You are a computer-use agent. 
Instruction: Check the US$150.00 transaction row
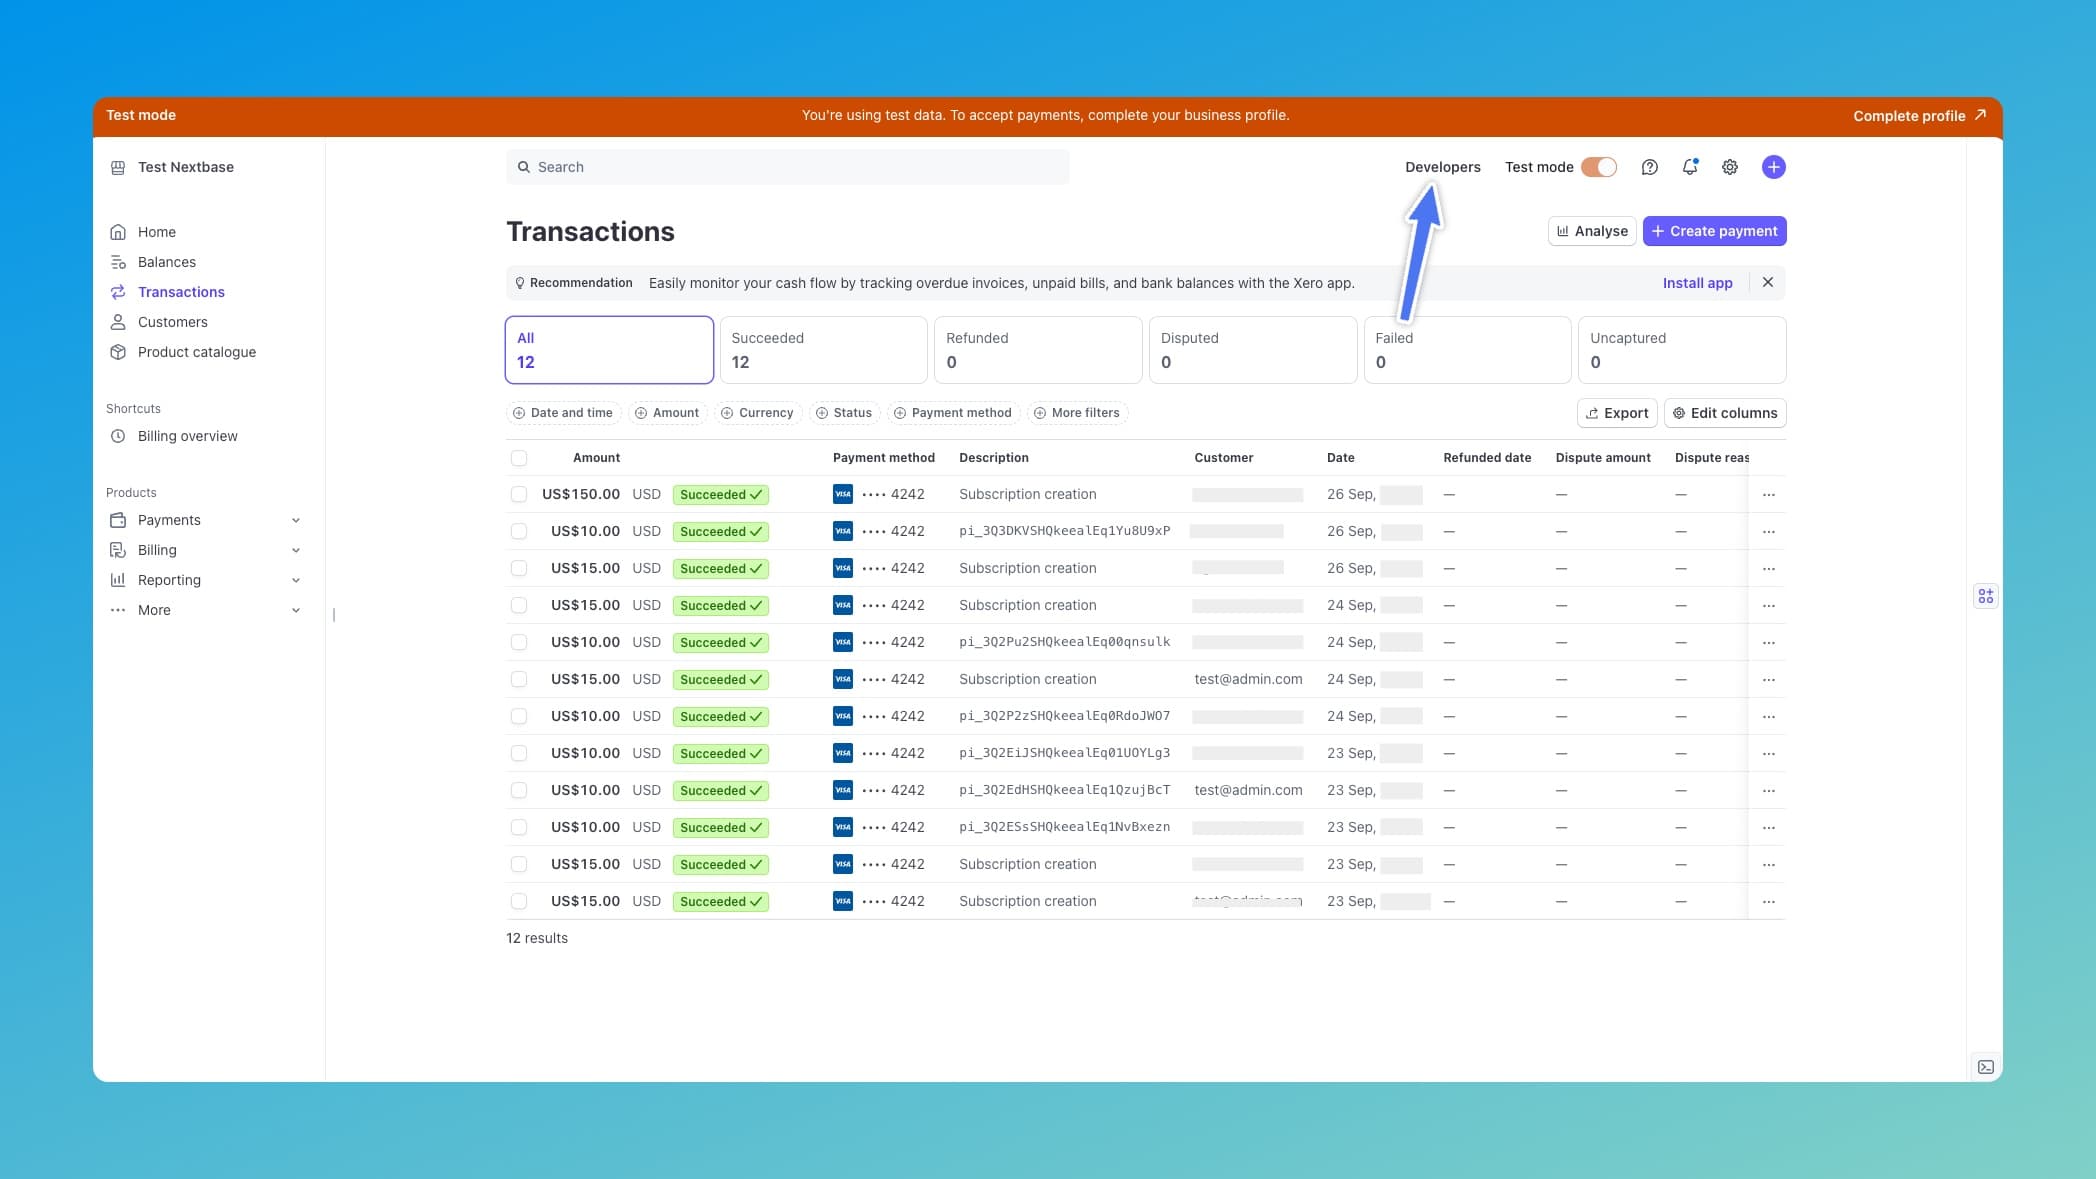(519, 494)
